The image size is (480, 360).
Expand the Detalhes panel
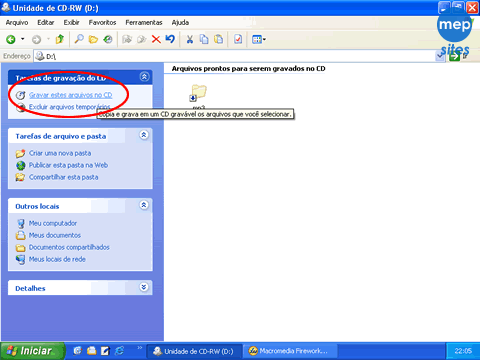tap(144, 287)
